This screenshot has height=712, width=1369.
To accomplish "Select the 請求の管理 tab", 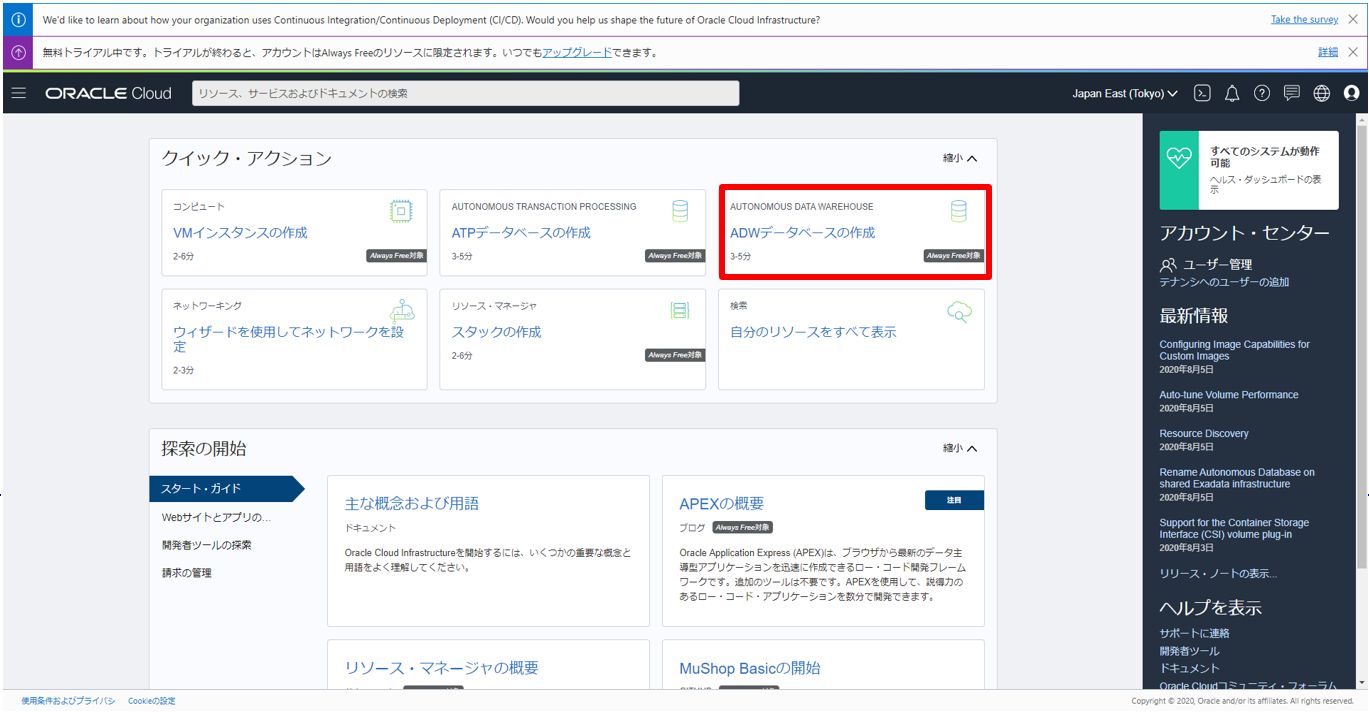I will (187, 573).
